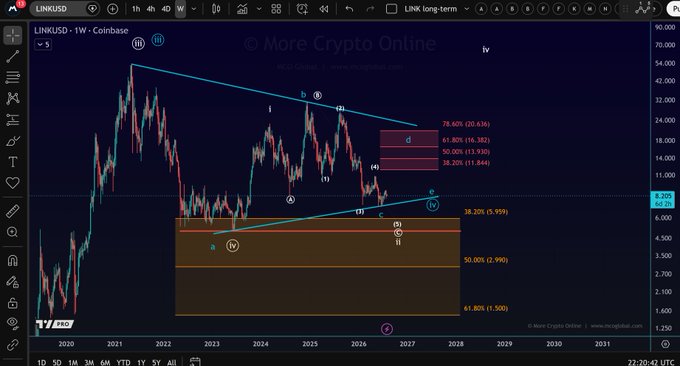Set the date range to YTD

click(123, 362)
